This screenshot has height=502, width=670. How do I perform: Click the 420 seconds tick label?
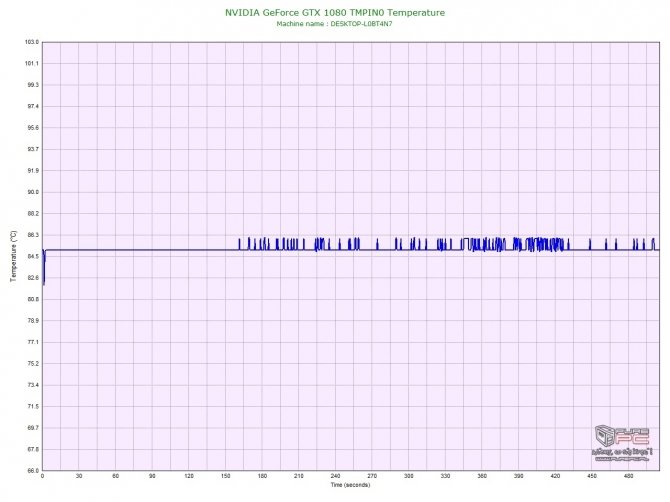(555, 476)
